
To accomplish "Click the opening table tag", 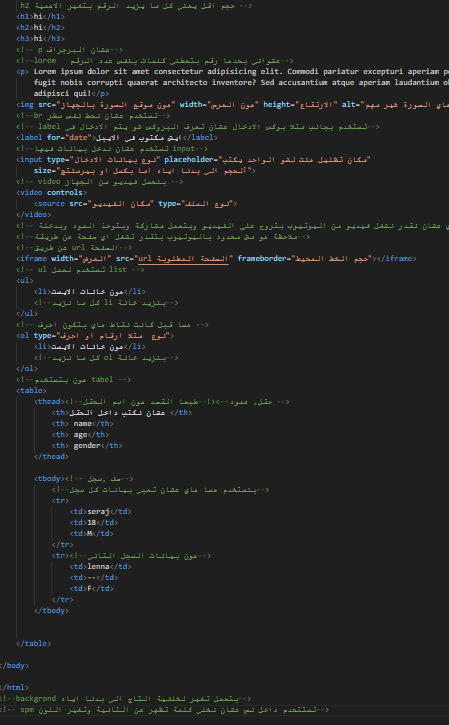I will 31,391.
